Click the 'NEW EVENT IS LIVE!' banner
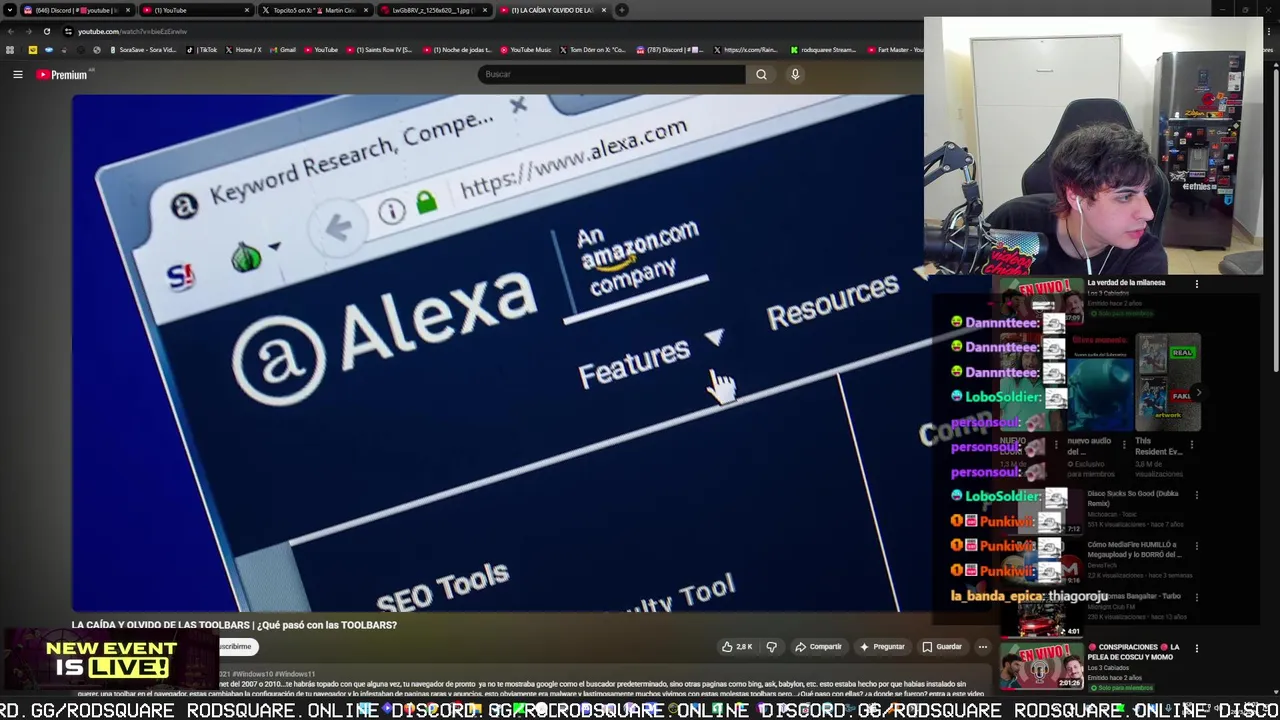 (x=111, y=661)
